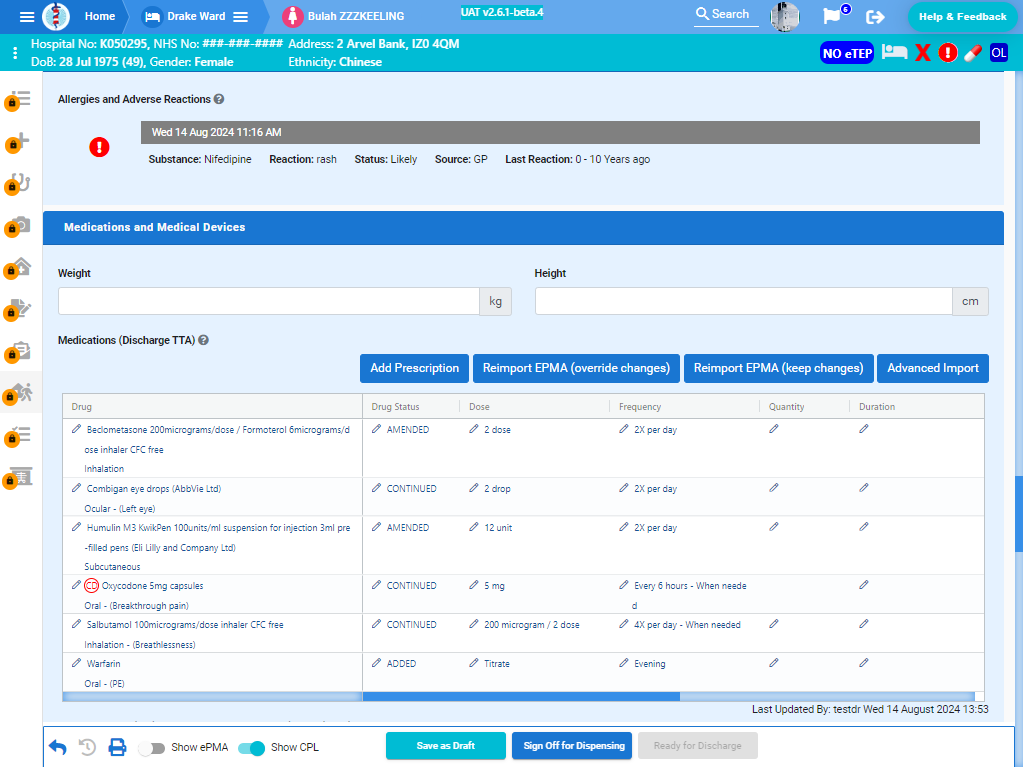The height and width of the screenshot is (767, 1023).
Task: Edit Salbutamol quantity
Action: pyautogui.click(x=774, y=624)
